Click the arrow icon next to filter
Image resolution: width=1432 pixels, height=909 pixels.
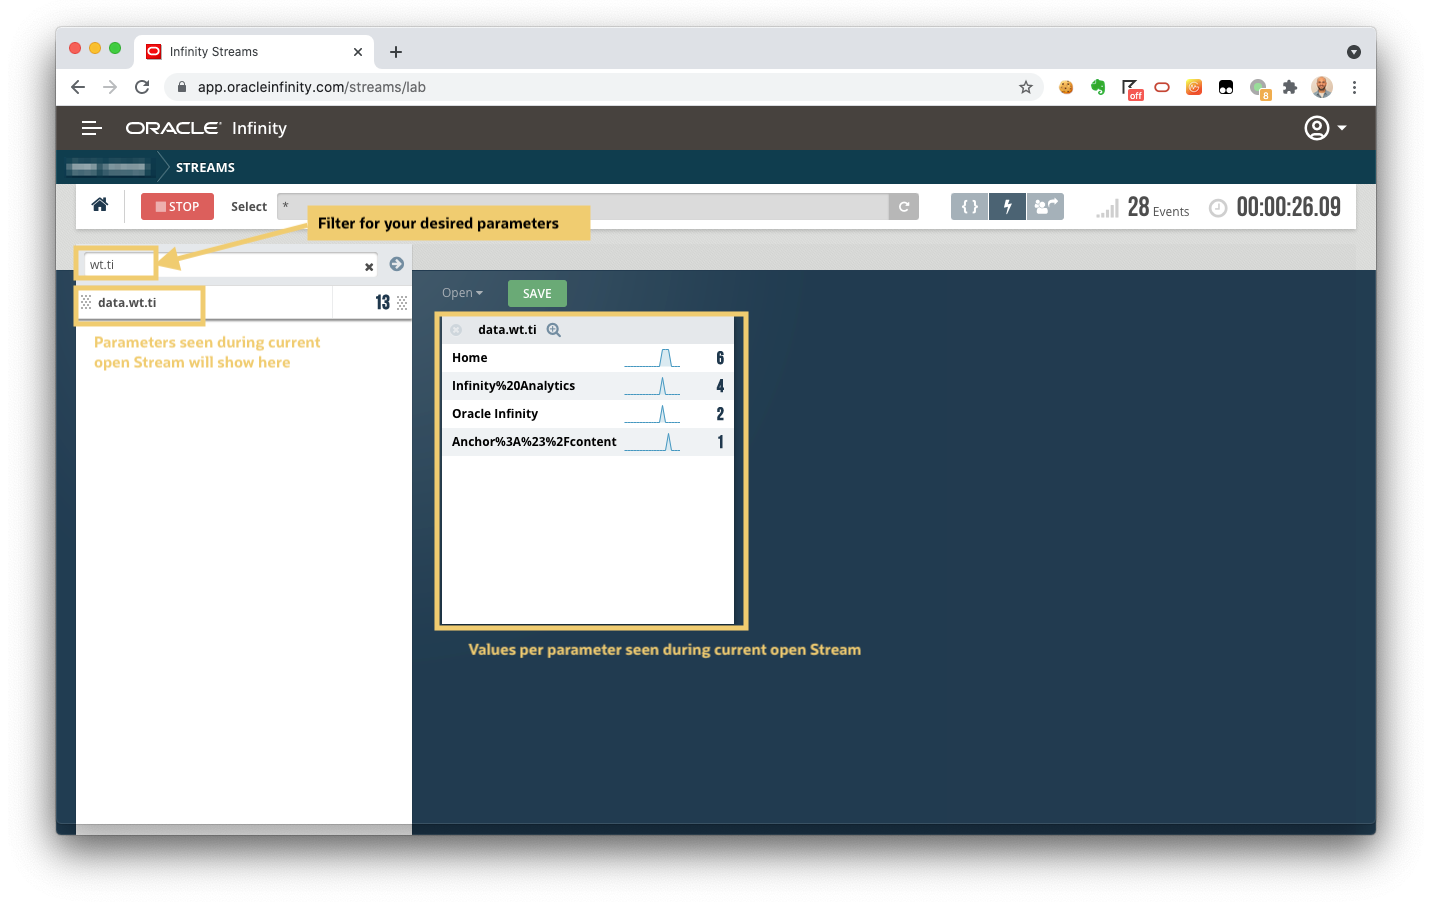397,264
